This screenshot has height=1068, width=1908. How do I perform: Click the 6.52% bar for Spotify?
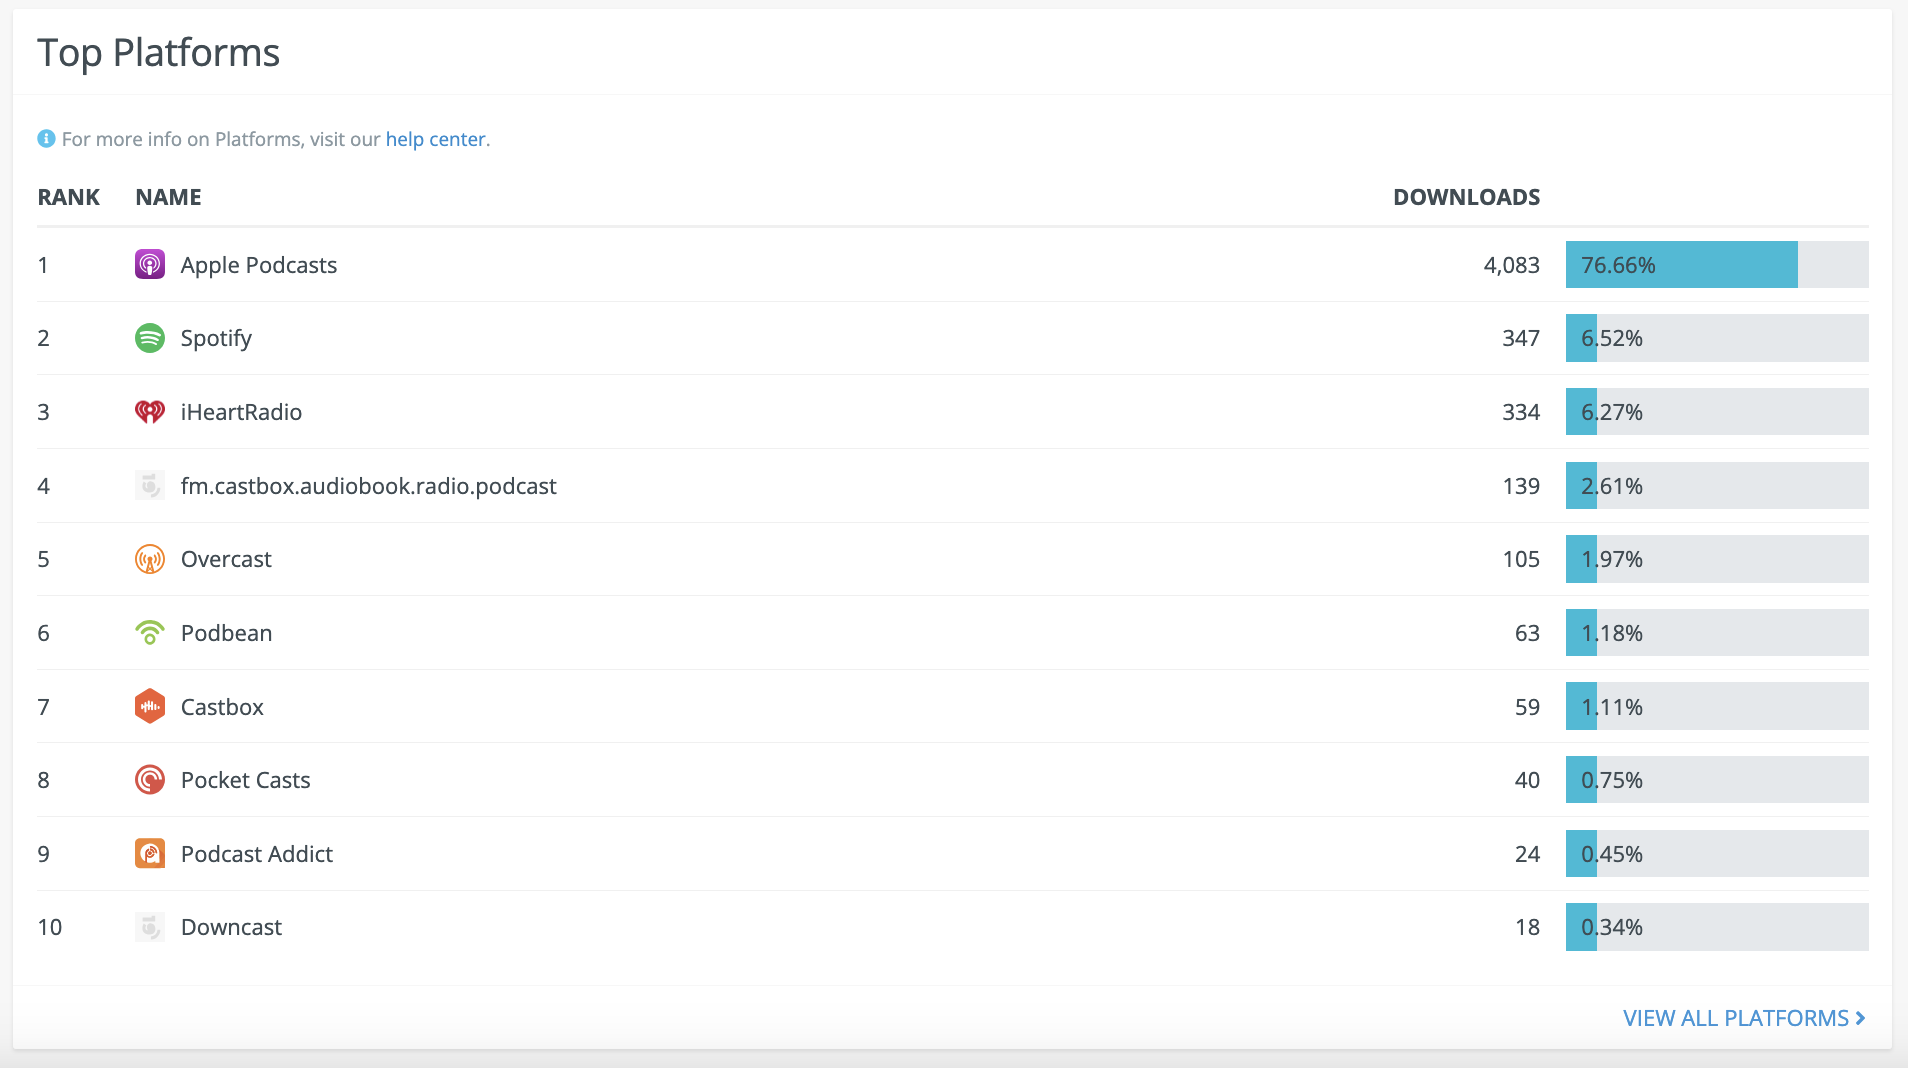1717,338
